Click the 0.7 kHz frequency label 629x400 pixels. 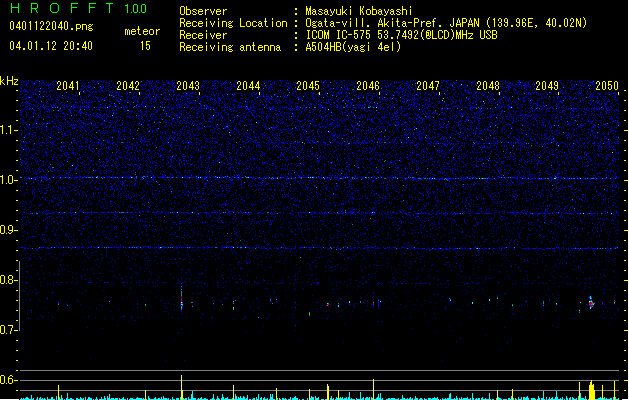pyautogui.click(x=8, y=330)
